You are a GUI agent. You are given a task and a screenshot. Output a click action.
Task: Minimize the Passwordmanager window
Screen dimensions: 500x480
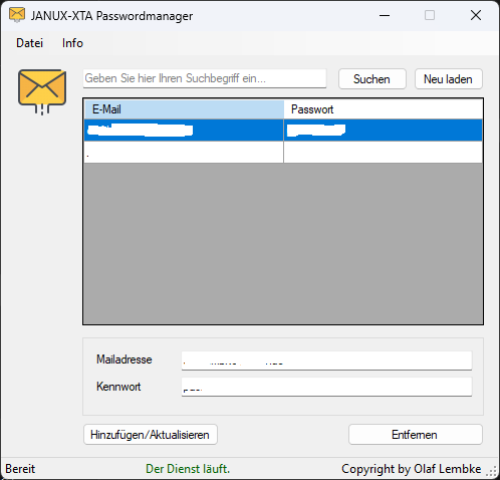point(384,15)
